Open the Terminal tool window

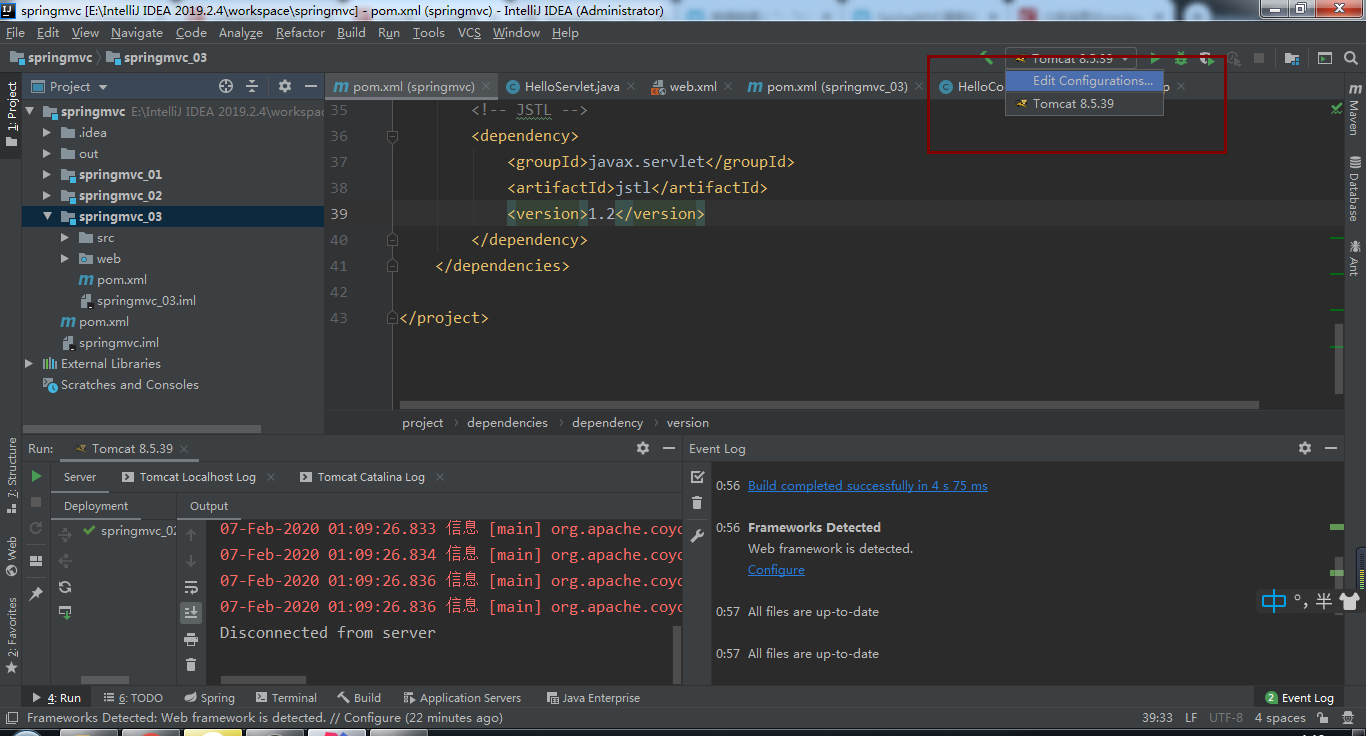[286, 698]
